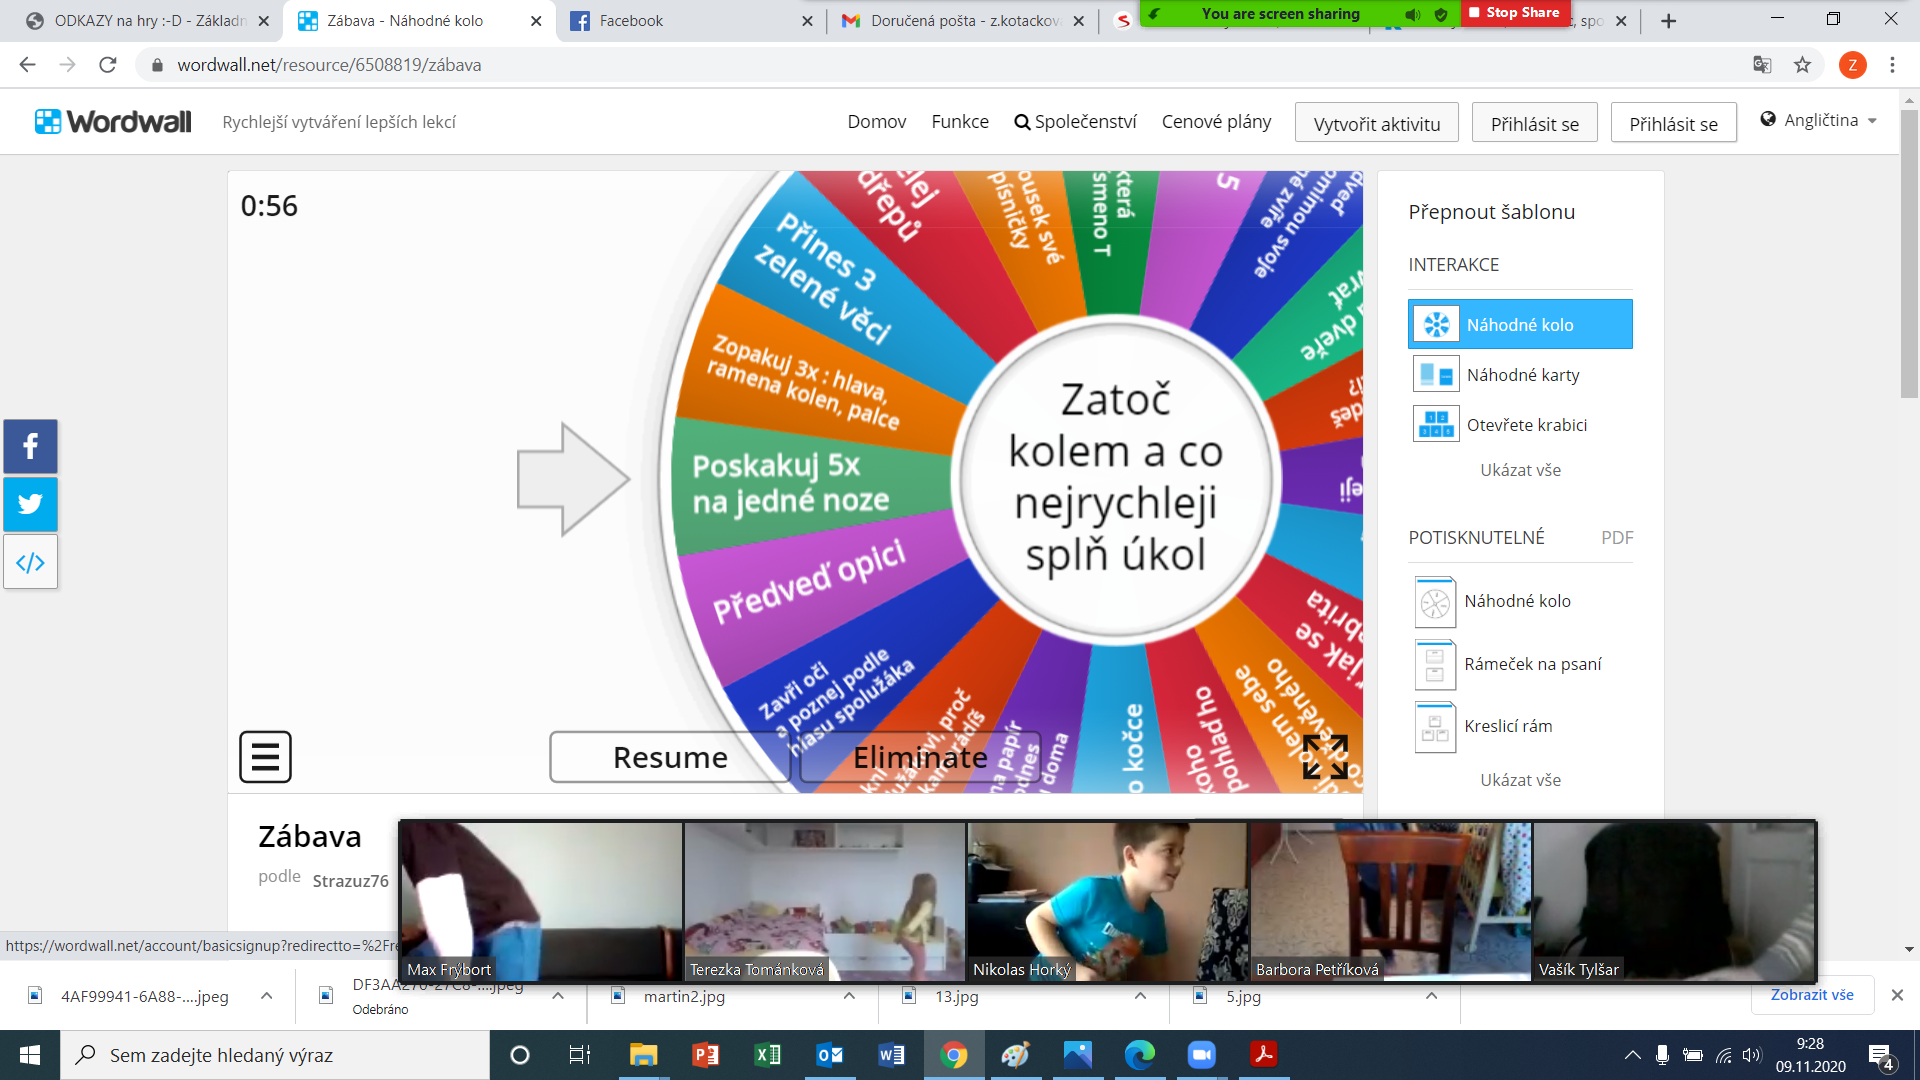This screenshot has height=1080, width=1920.
Task: Open Společenství navigation item
Action: click(1075, 122)
